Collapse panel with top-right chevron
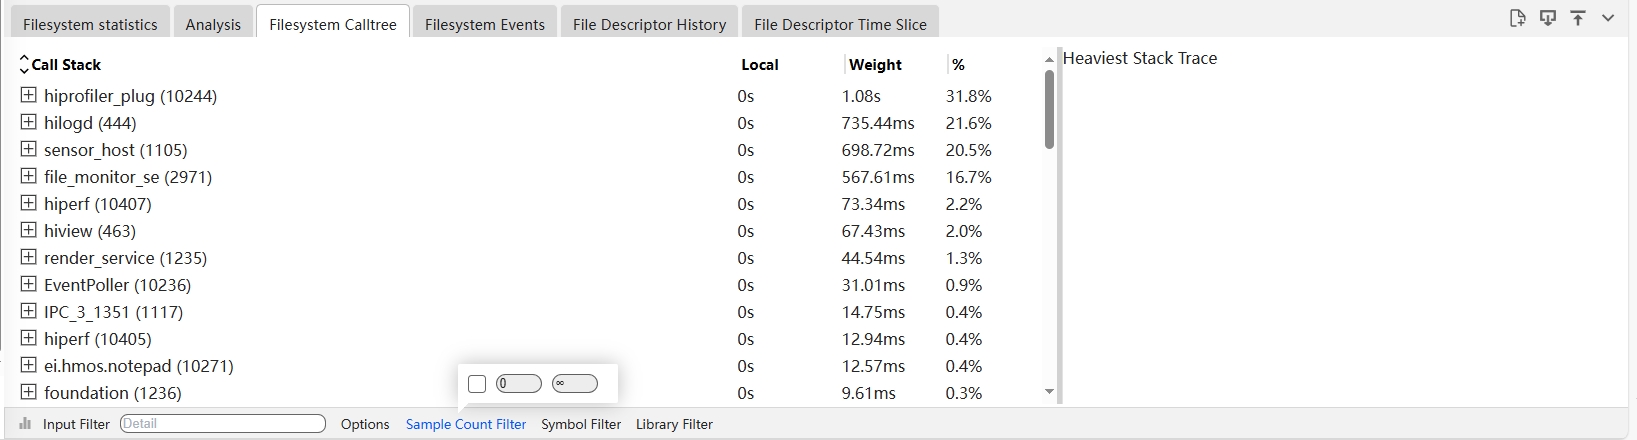 (x=1608, y=18)
